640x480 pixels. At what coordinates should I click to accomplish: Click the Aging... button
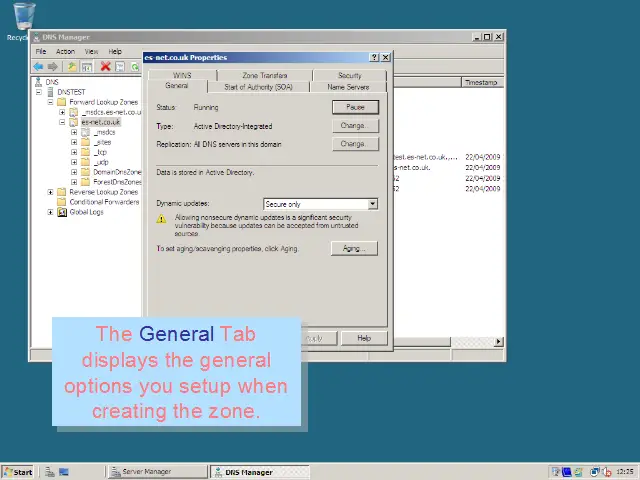[354, 248]
